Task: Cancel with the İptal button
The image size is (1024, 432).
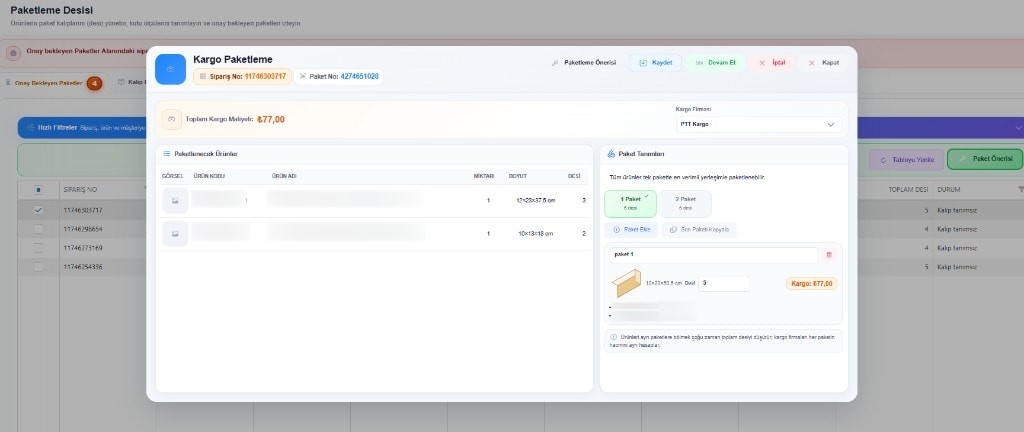Action: pos(772,63)
